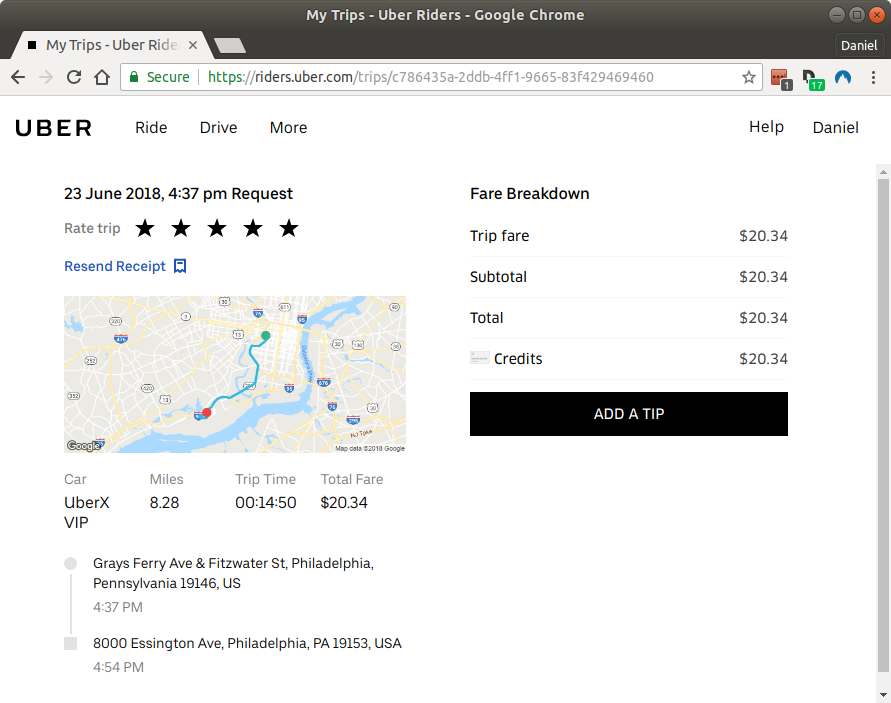Open the More menu

[288, 127]
